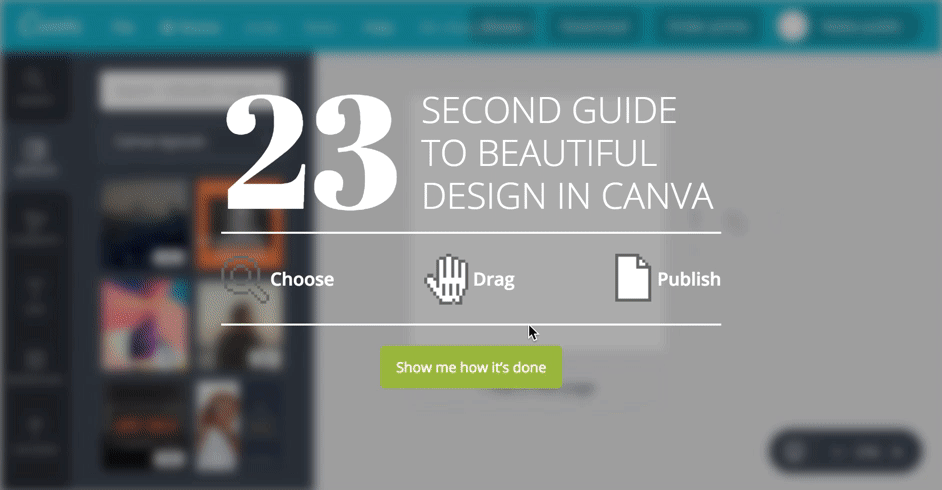
Task: Click the large "23" numeral
Action: pyautogui.click(x=311, y=153)
